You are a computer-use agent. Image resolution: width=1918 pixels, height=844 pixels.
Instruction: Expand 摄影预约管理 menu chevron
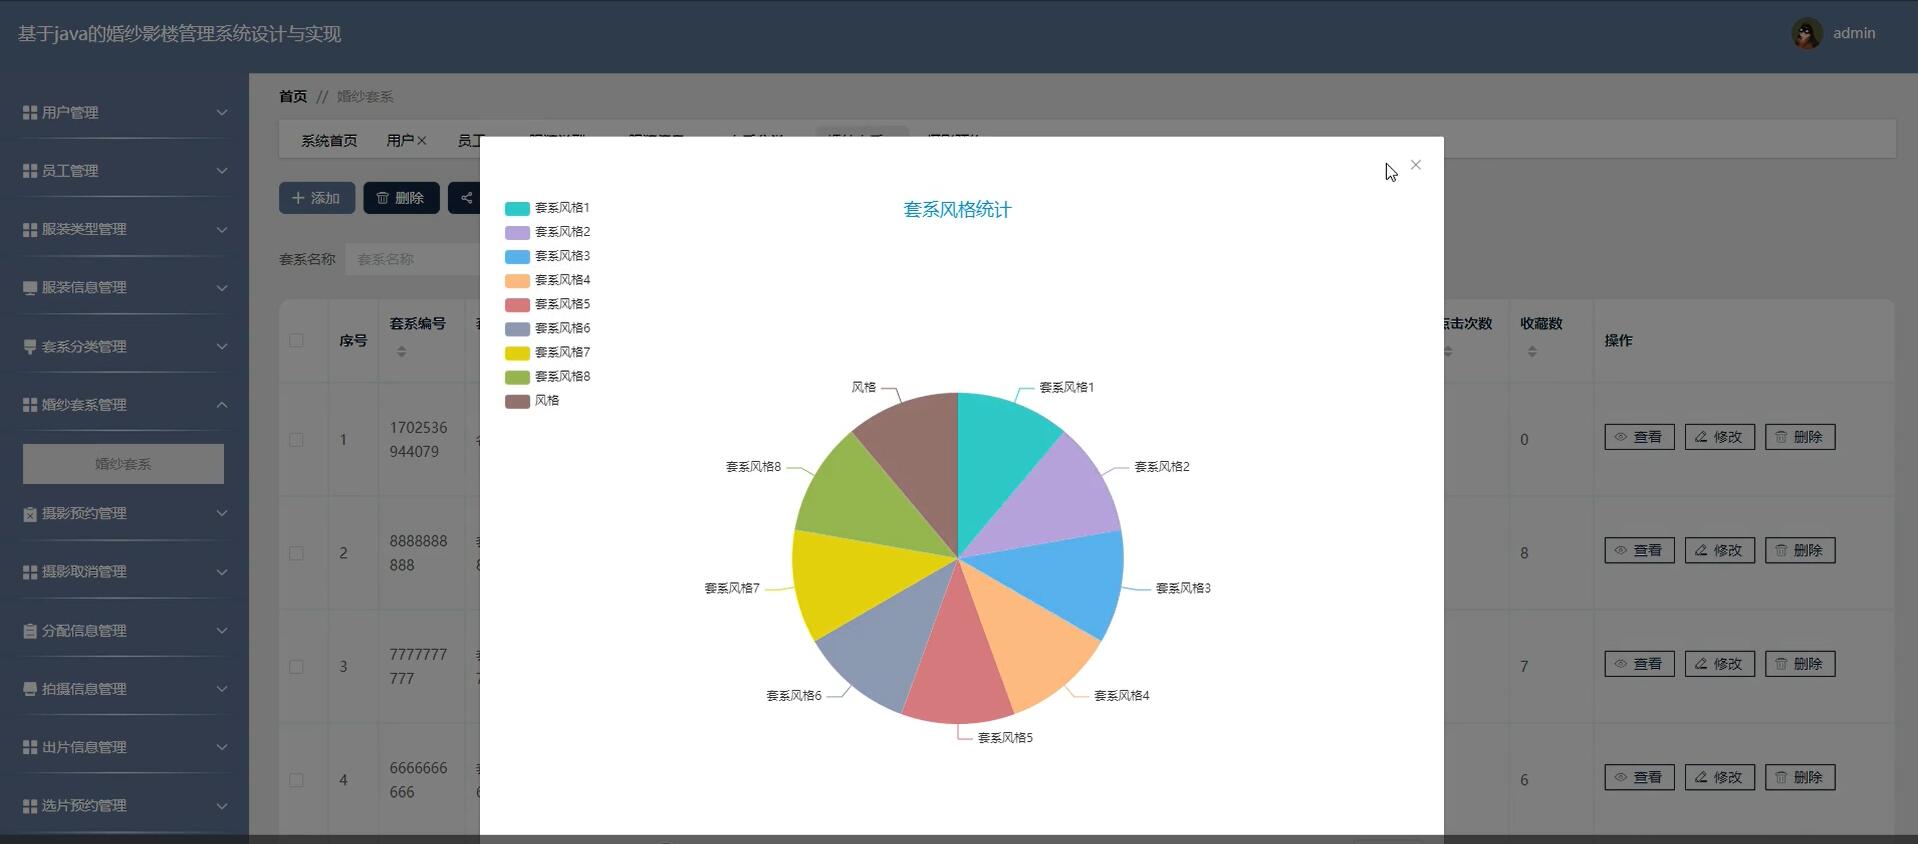[x=222, y=514]
